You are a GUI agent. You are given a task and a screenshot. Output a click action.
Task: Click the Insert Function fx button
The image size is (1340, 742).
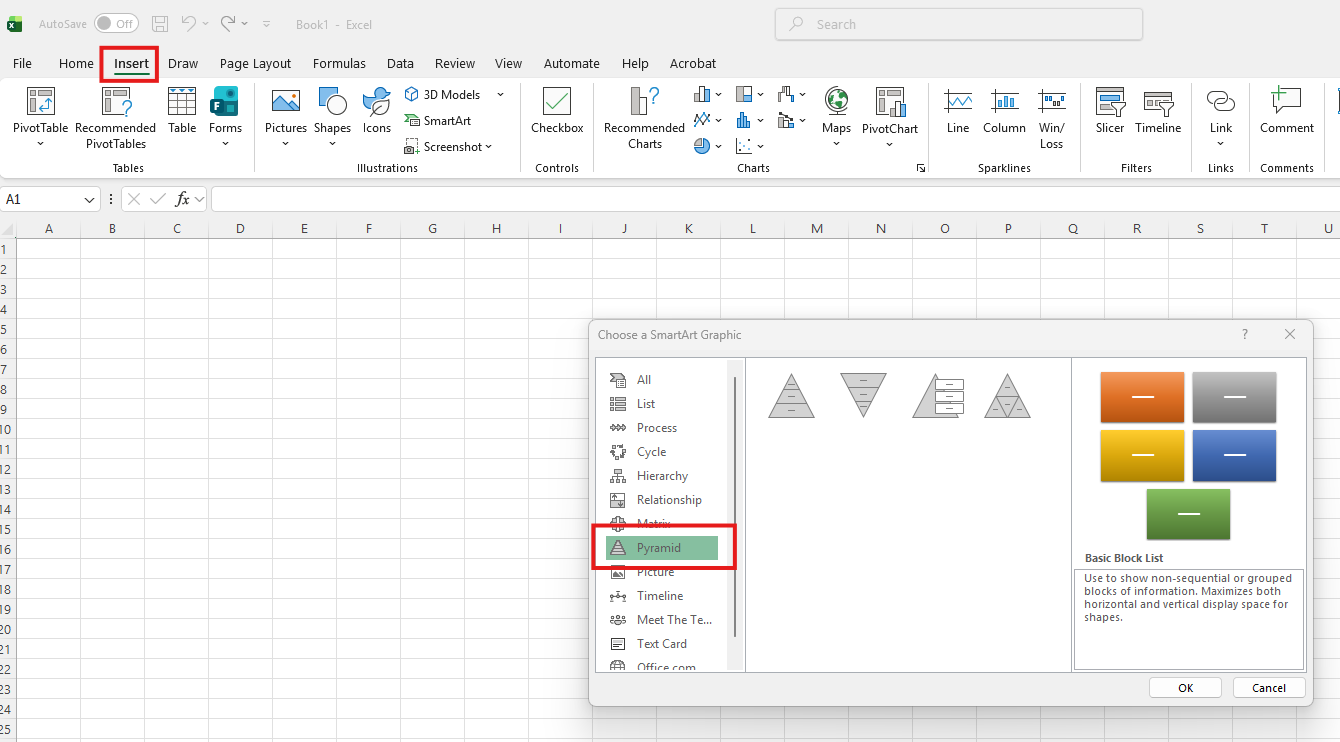[182, 199]
